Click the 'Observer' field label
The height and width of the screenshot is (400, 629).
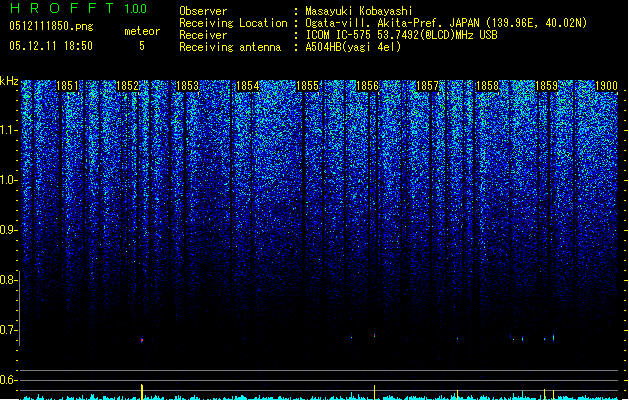pos(203,11)
